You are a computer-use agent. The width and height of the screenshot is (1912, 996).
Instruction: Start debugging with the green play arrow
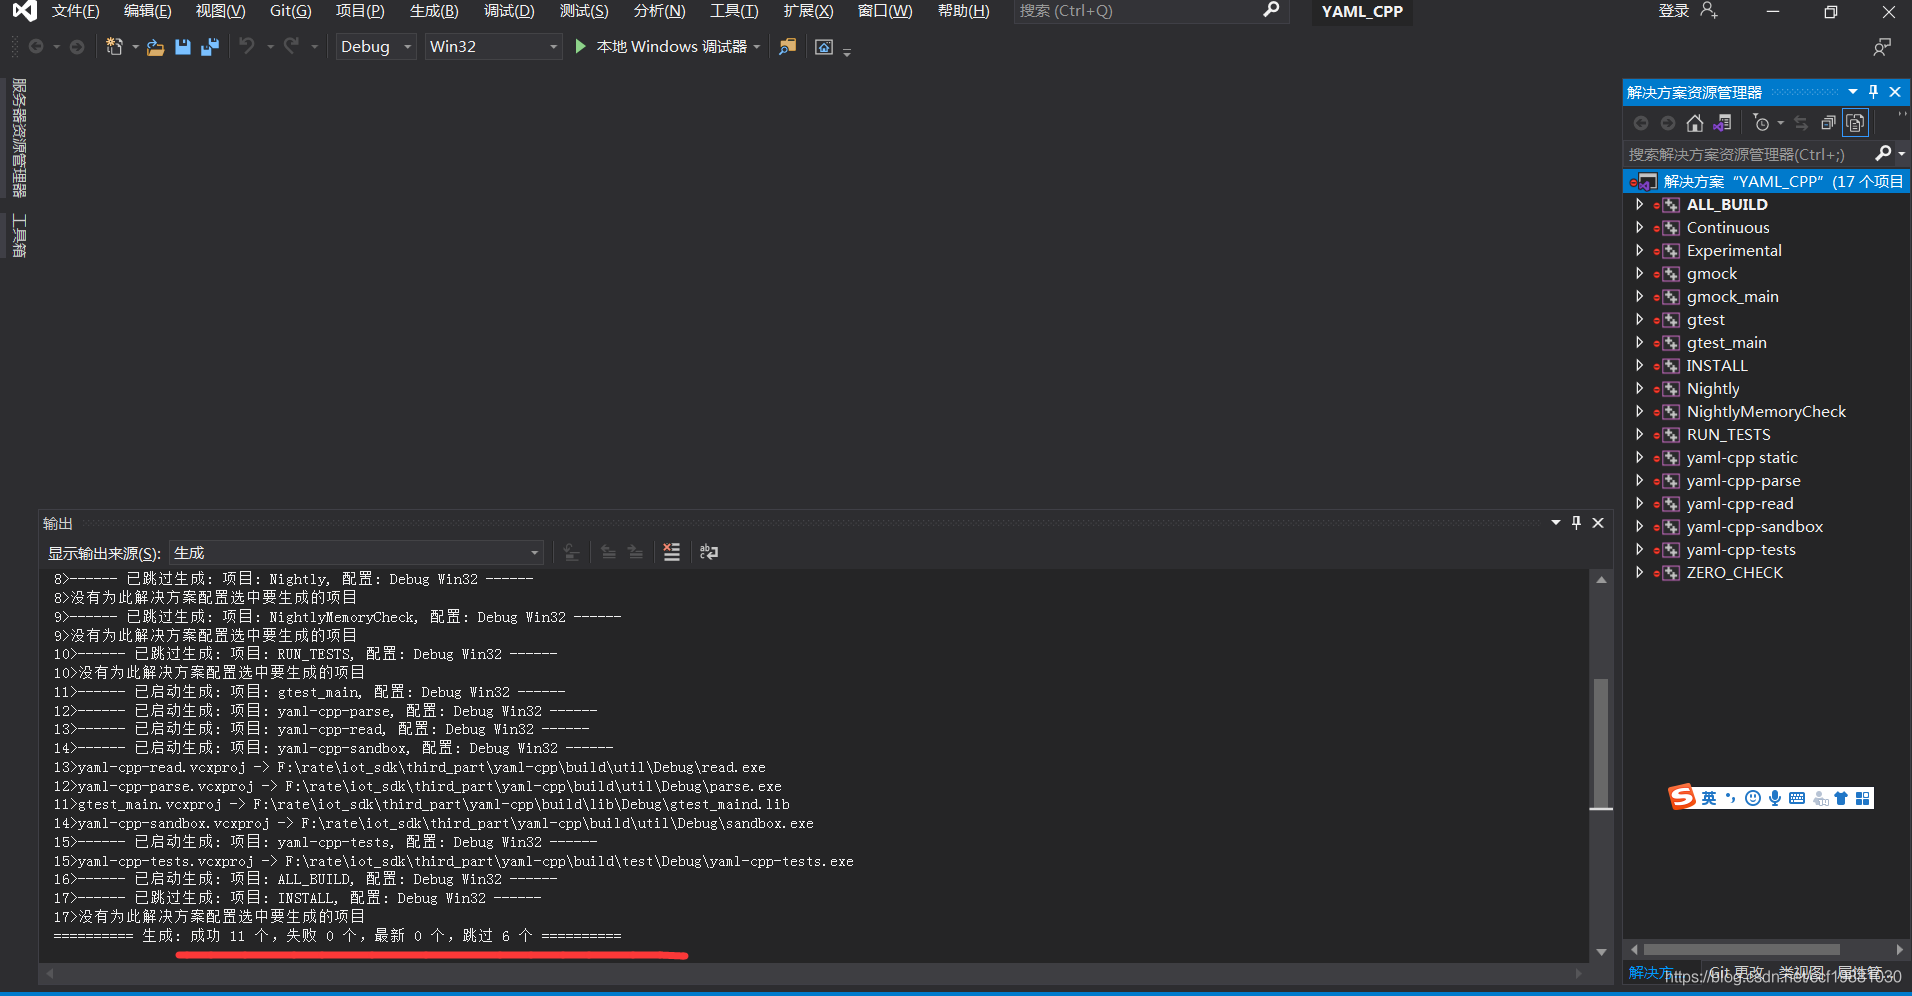tap(581, 46)
